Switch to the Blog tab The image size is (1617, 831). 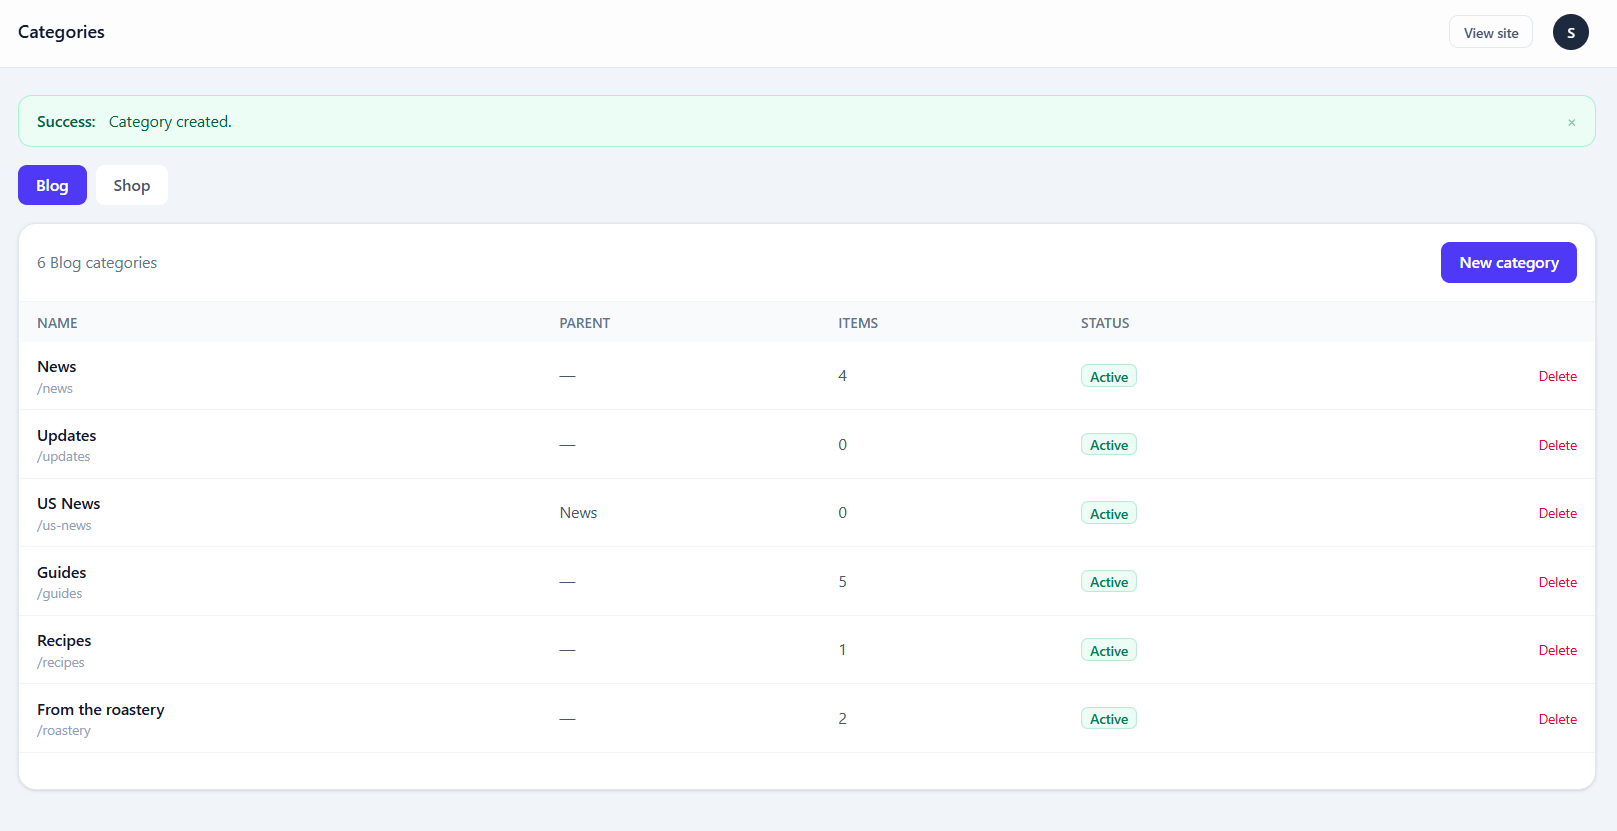[x=52, y=185]
